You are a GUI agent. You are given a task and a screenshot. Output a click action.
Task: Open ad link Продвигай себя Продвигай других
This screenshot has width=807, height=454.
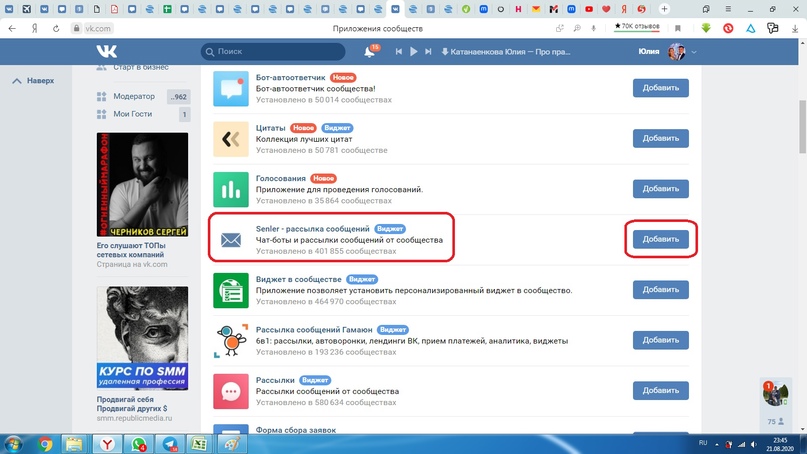(x=132, y=404)
